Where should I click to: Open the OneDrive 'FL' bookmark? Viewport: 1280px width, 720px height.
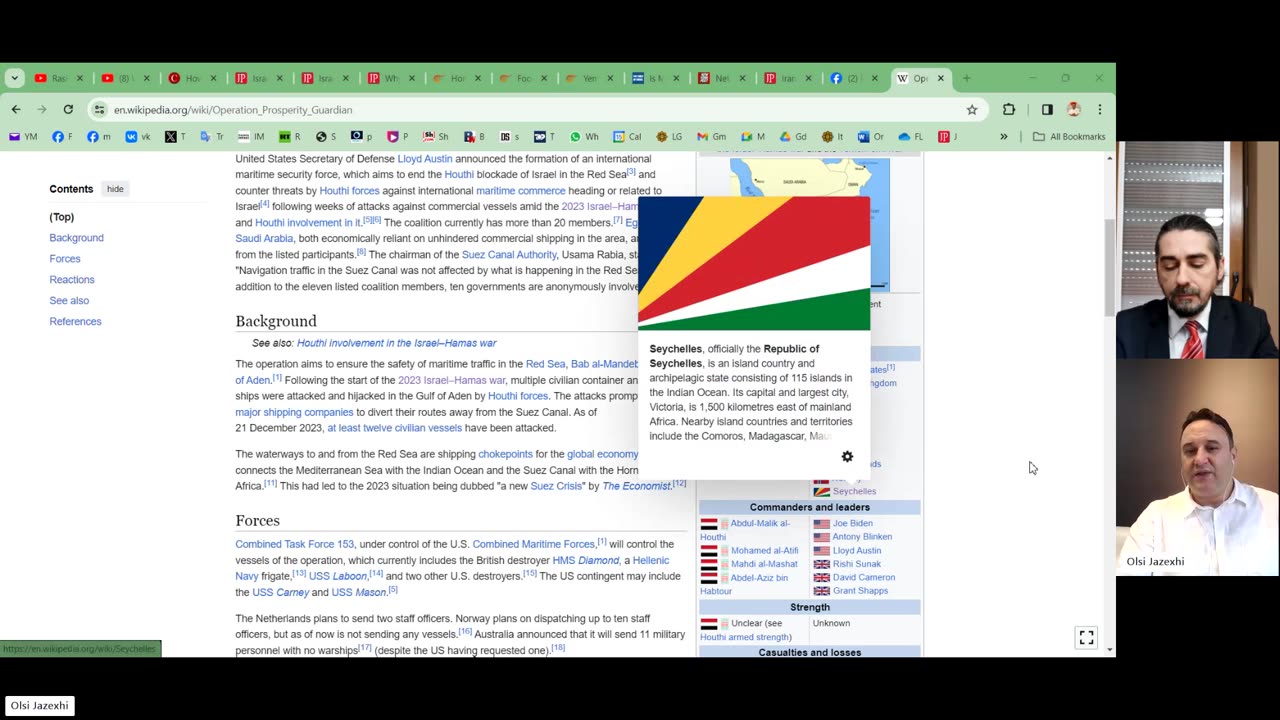911,137
